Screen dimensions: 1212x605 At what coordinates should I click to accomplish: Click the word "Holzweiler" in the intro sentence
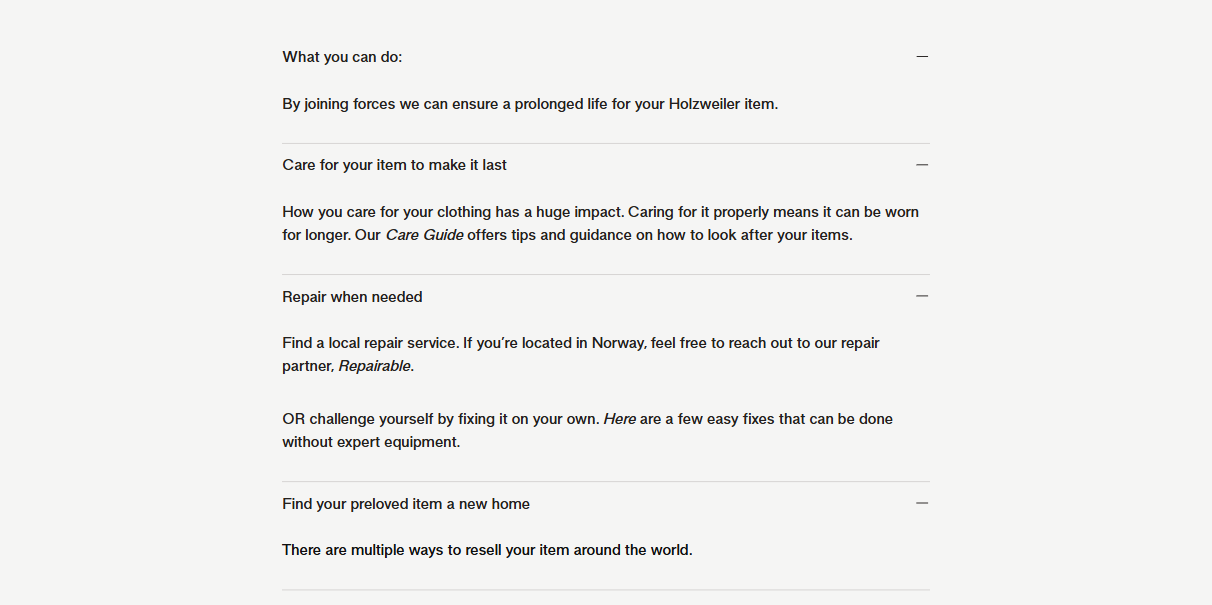click(x=704, y=104)
